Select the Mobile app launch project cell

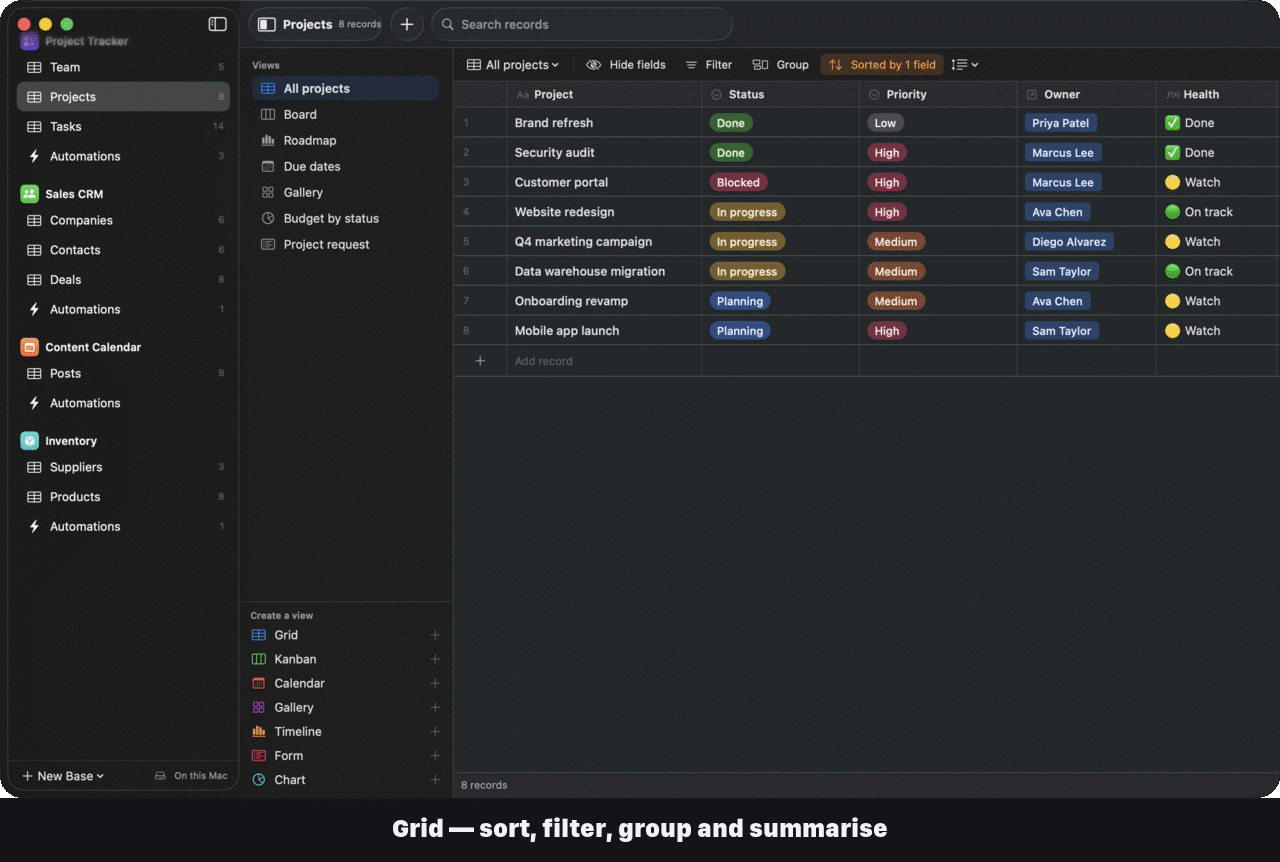pyautogui.click(x=604, y=330)
